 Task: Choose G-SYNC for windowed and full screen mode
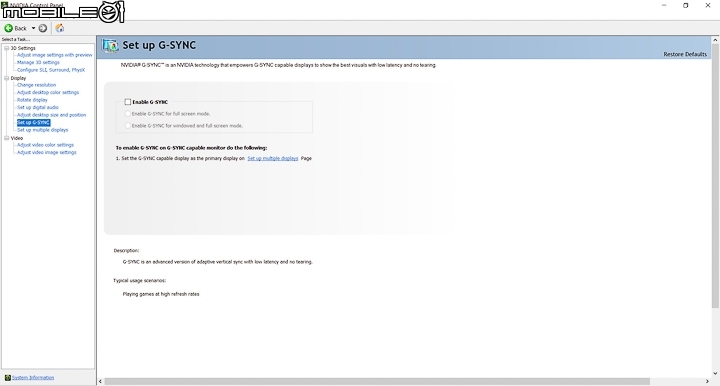(x=128, y=126)
